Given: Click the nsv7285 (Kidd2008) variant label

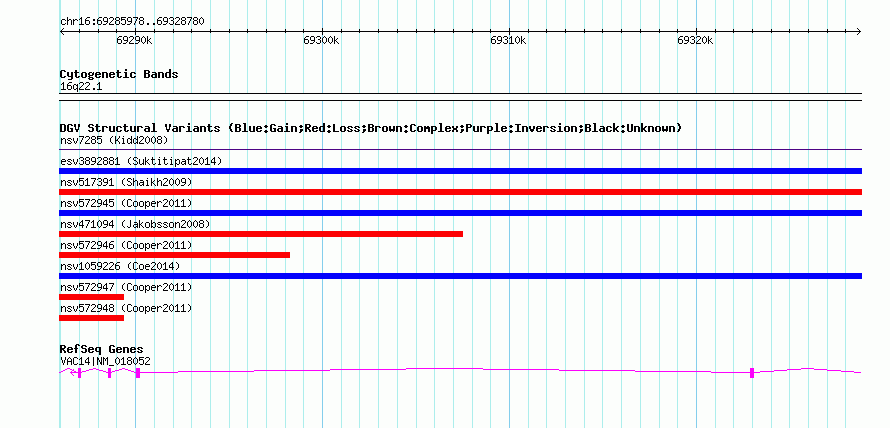Looking at the screenshot, I should click(114, 140).
